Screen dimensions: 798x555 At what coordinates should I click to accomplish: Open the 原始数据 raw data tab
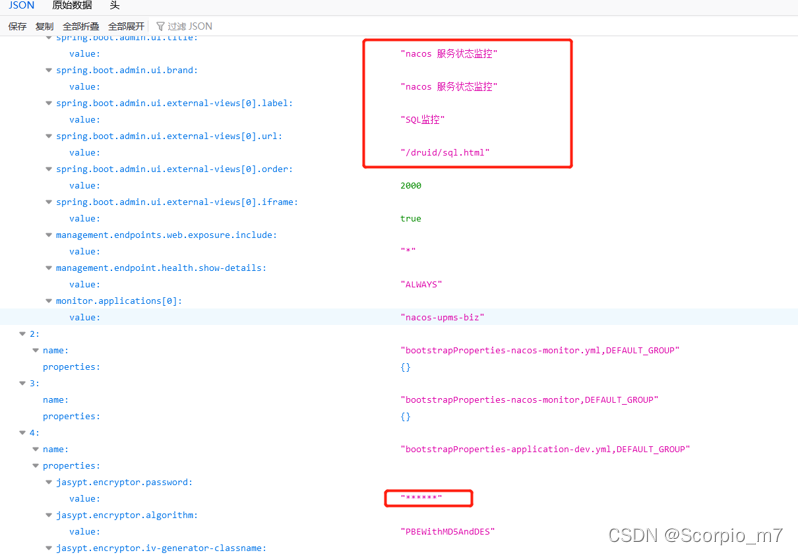coord(72,6)
